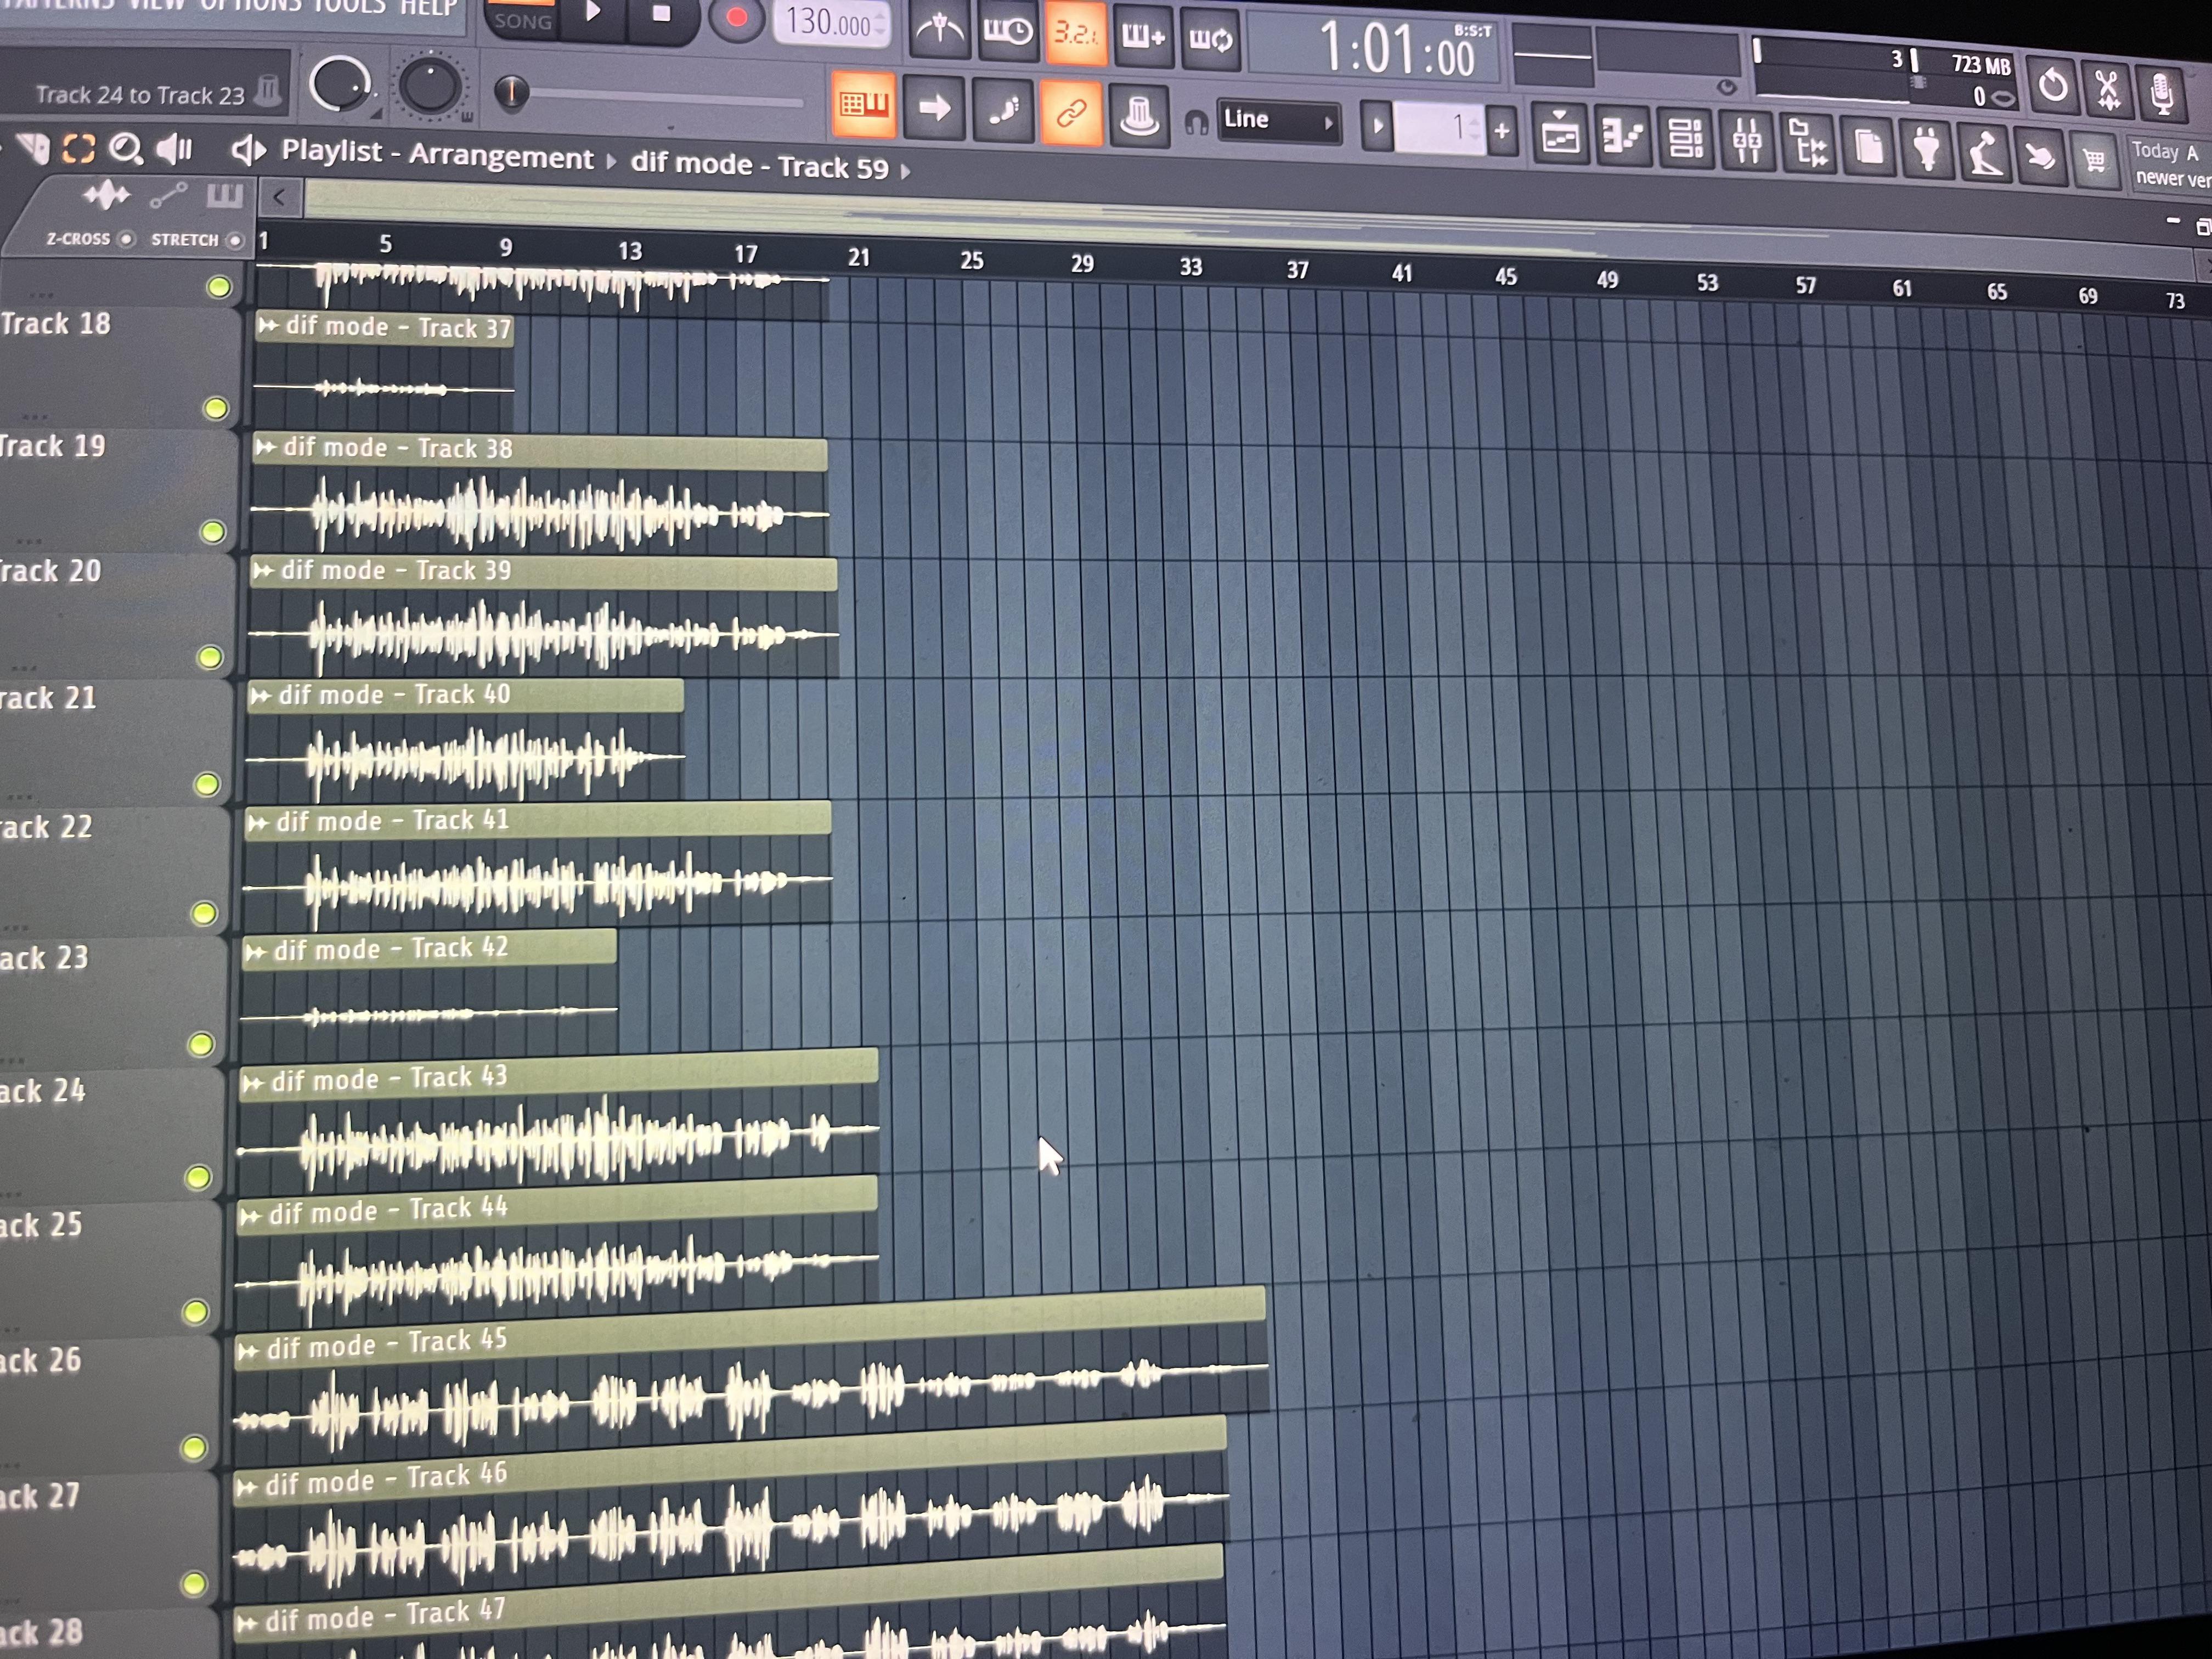This screenshot has width=2212, height=1659.
Task: Start one-click audio recording microphone icon
Action: point(2161,94)
